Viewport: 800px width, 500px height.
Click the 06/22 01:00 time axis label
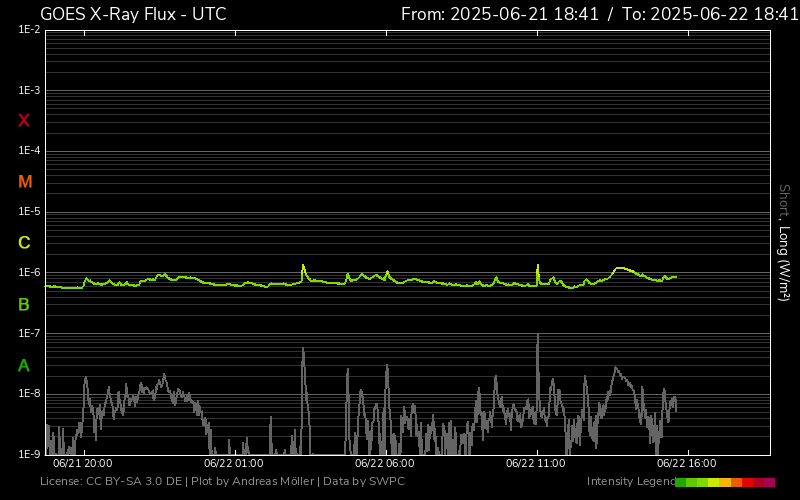click(x=233, y=463)
